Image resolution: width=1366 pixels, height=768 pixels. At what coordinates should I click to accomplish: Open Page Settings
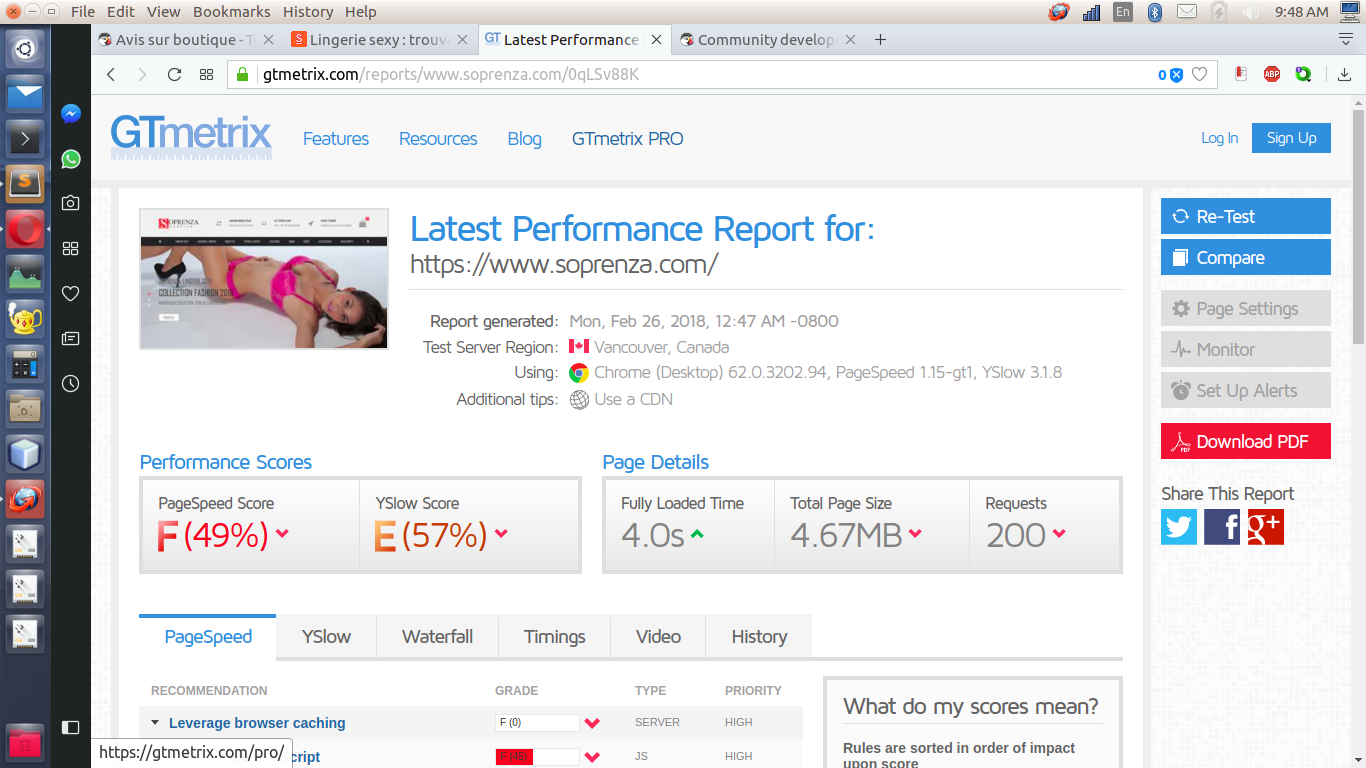(1246, 308)
